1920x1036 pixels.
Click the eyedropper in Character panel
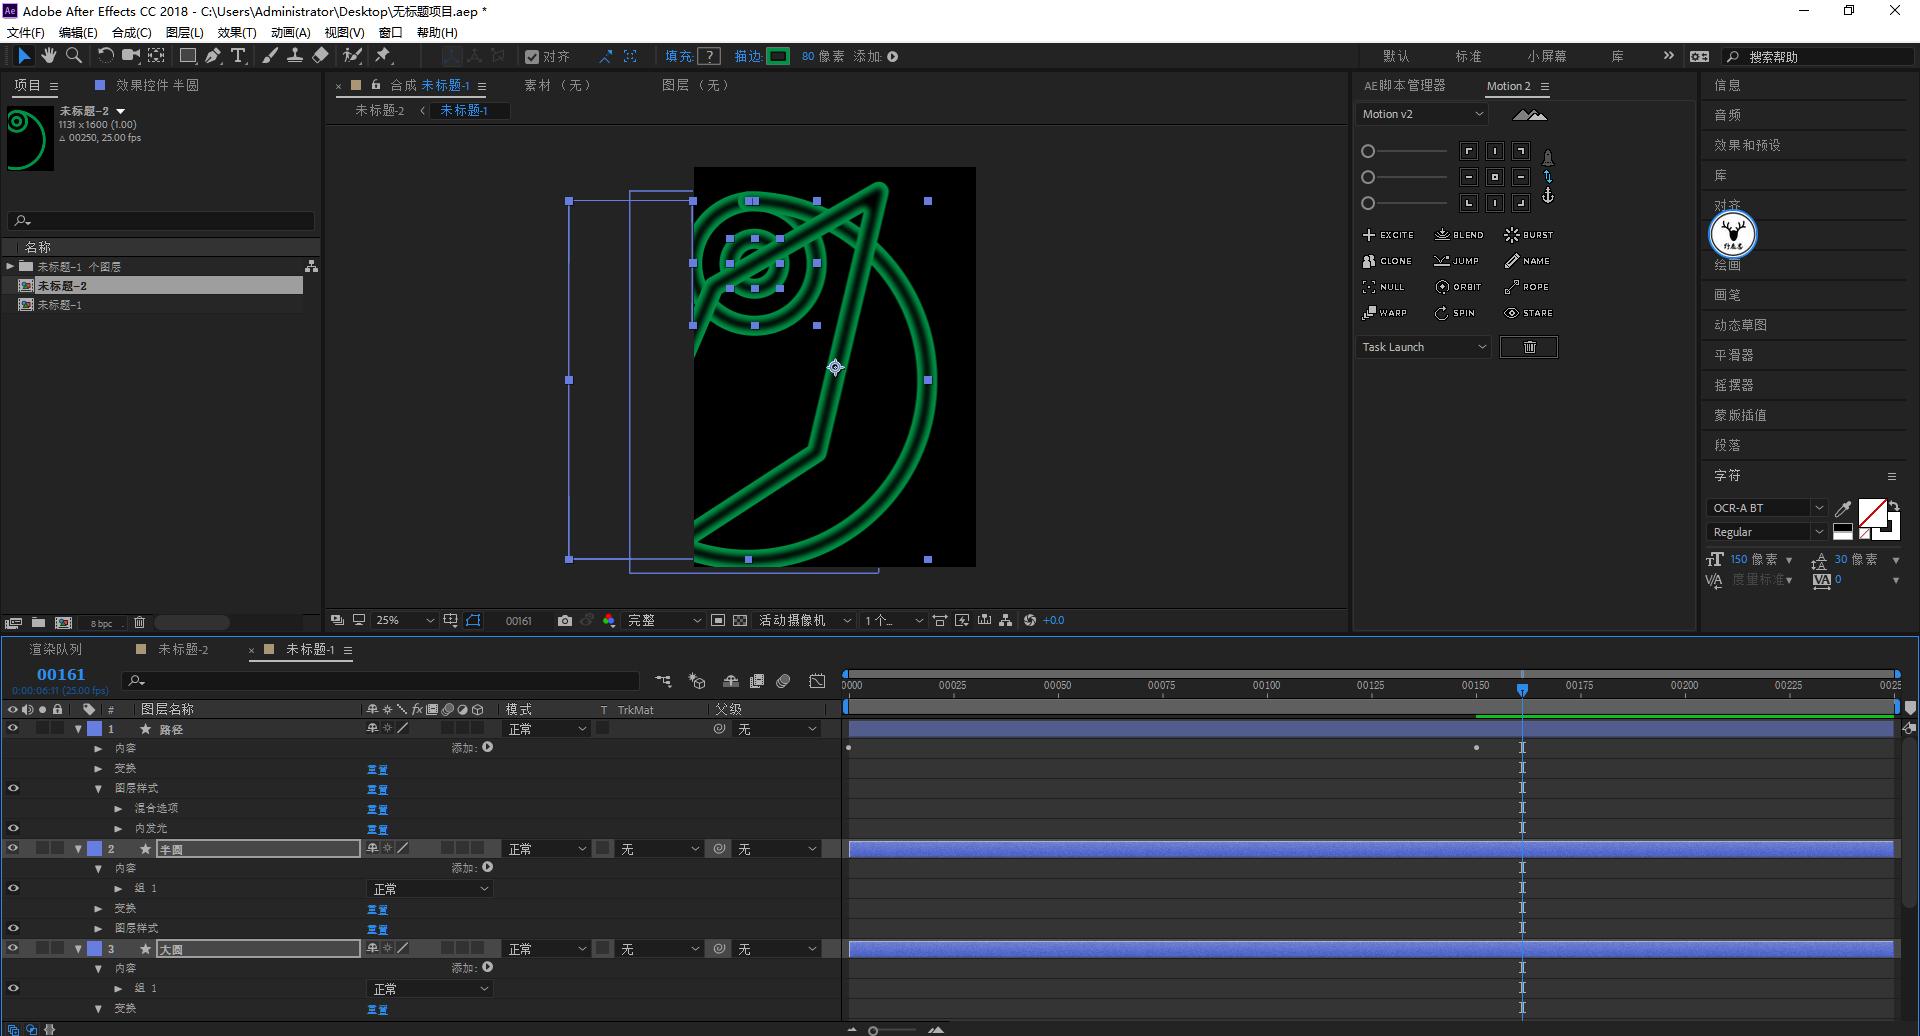[x=1843, y=508]
